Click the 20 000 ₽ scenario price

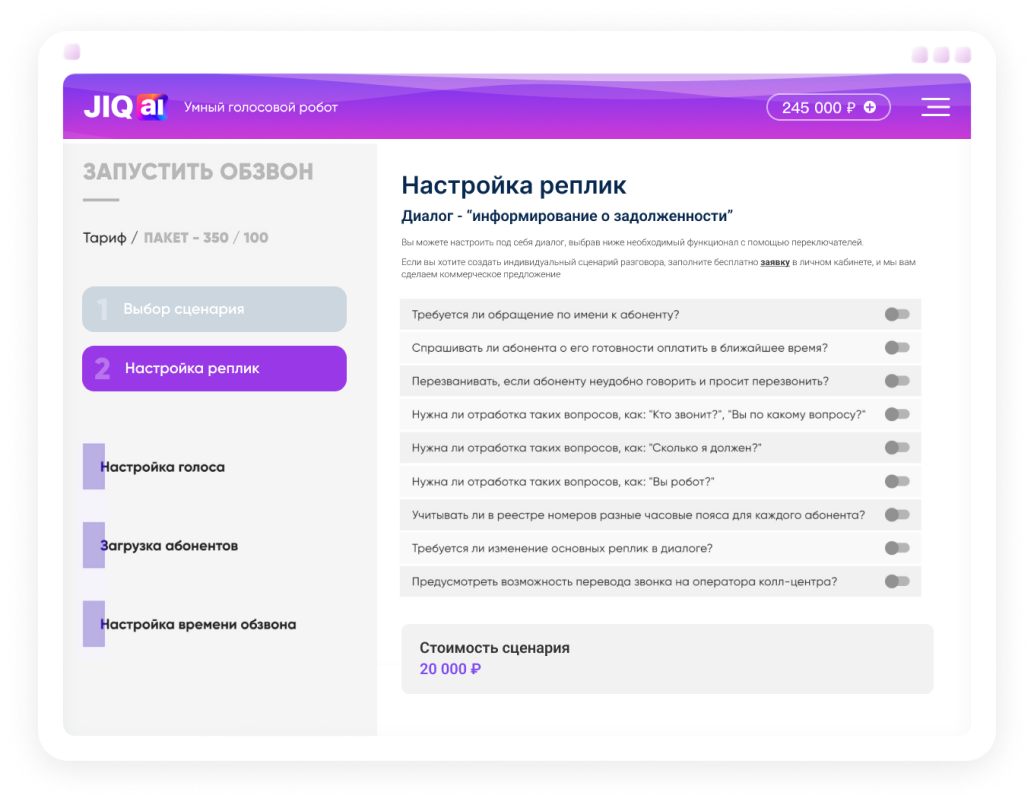coord(450,669)
